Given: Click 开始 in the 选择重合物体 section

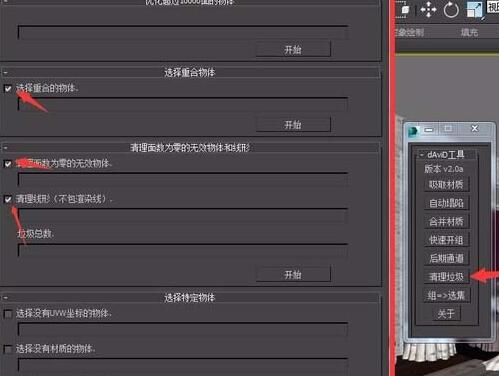Looking at the screenshot, I should 293,125.
